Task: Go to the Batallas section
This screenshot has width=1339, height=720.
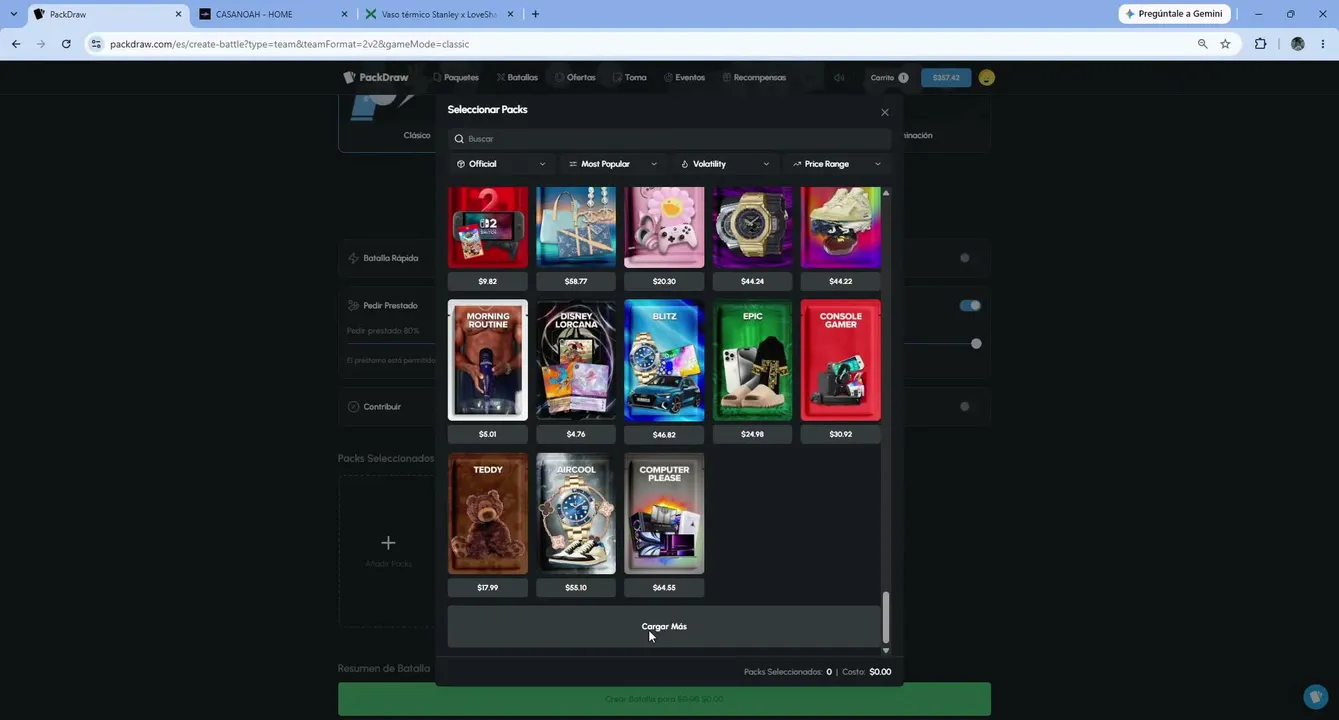Action: [517, 77]
